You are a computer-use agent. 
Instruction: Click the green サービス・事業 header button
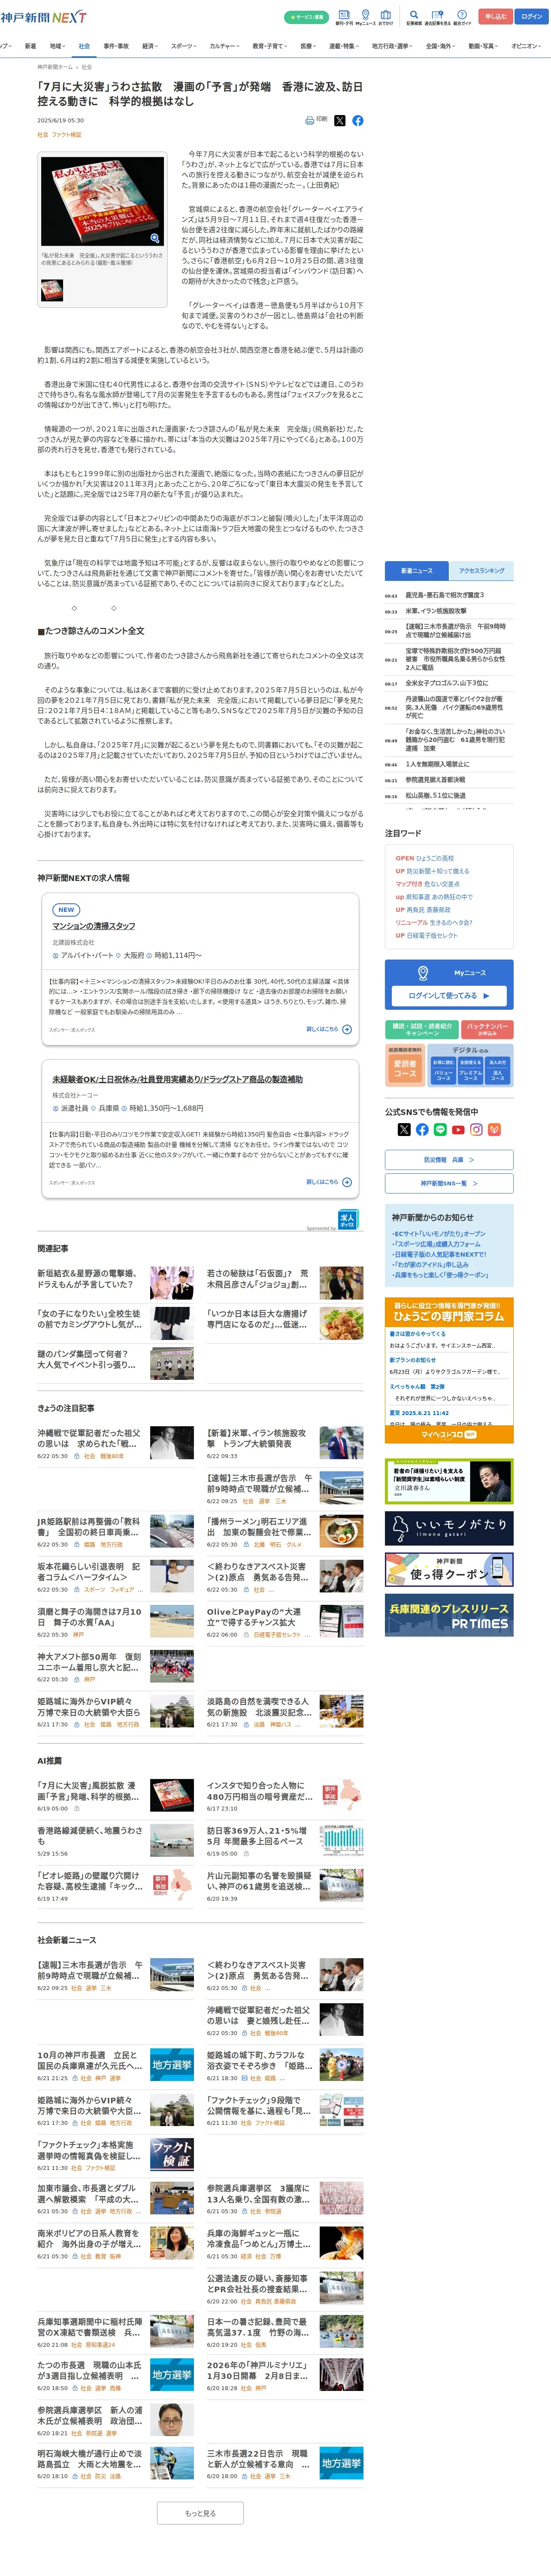[x=307, y=17]
